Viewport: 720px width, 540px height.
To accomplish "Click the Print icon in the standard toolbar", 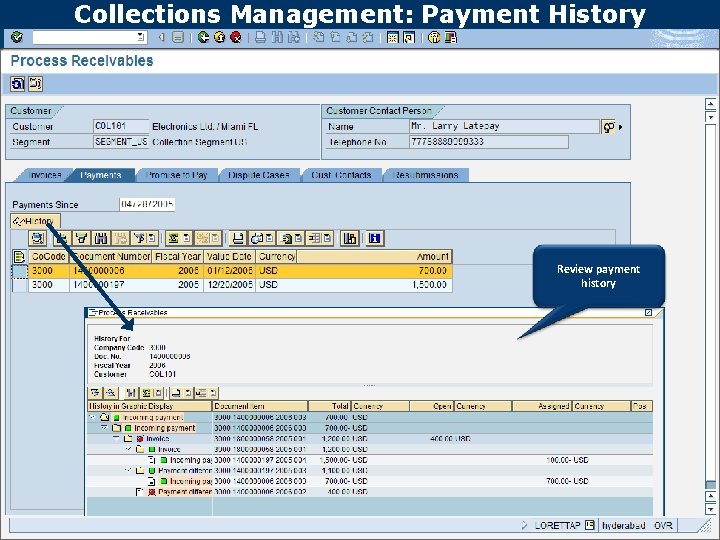I will [x=260, y=38].
